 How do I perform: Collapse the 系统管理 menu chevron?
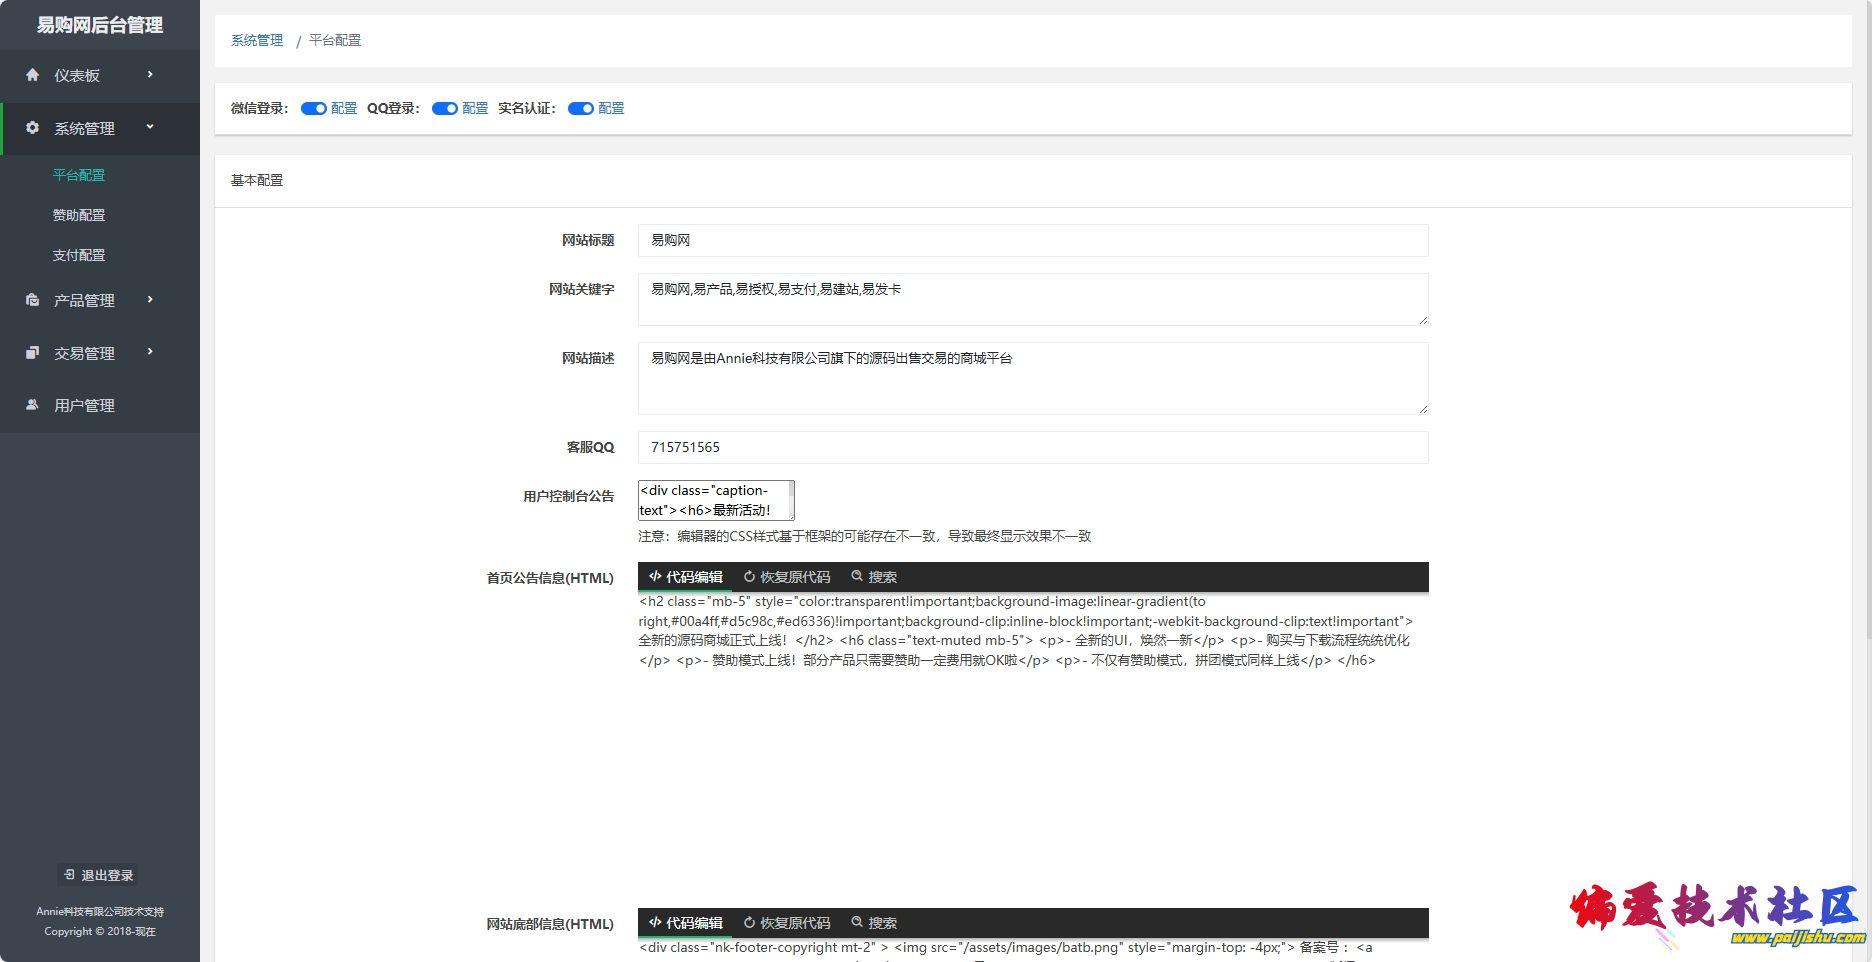[x=150, y=127]
